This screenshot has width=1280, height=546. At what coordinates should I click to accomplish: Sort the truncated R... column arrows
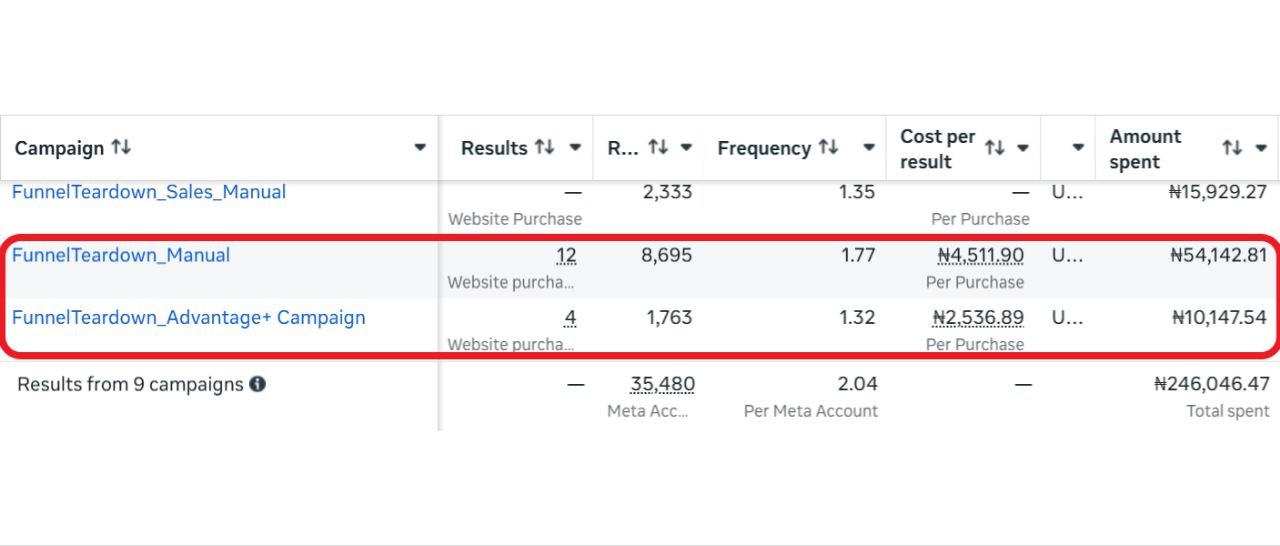click(x=657, y=148)
